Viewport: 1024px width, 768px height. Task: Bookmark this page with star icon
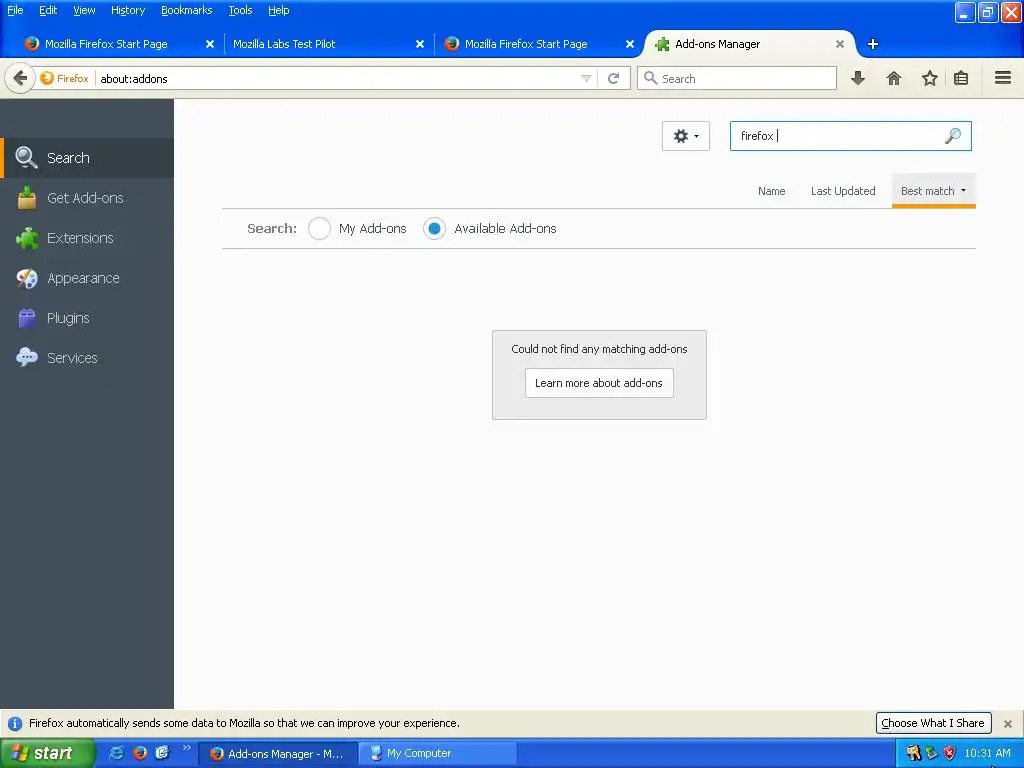930,78
